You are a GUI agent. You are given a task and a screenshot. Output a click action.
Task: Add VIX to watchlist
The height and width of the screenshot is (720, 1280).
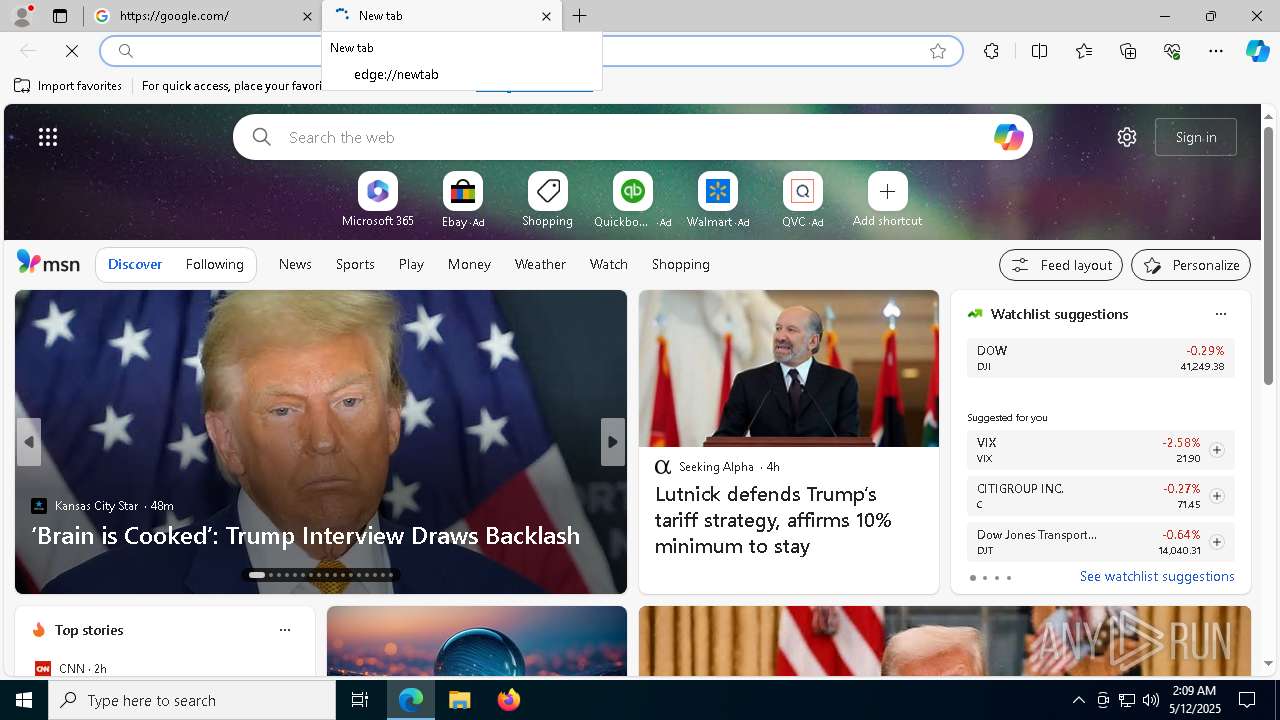pyautogui.click(x=1216, y=450)
